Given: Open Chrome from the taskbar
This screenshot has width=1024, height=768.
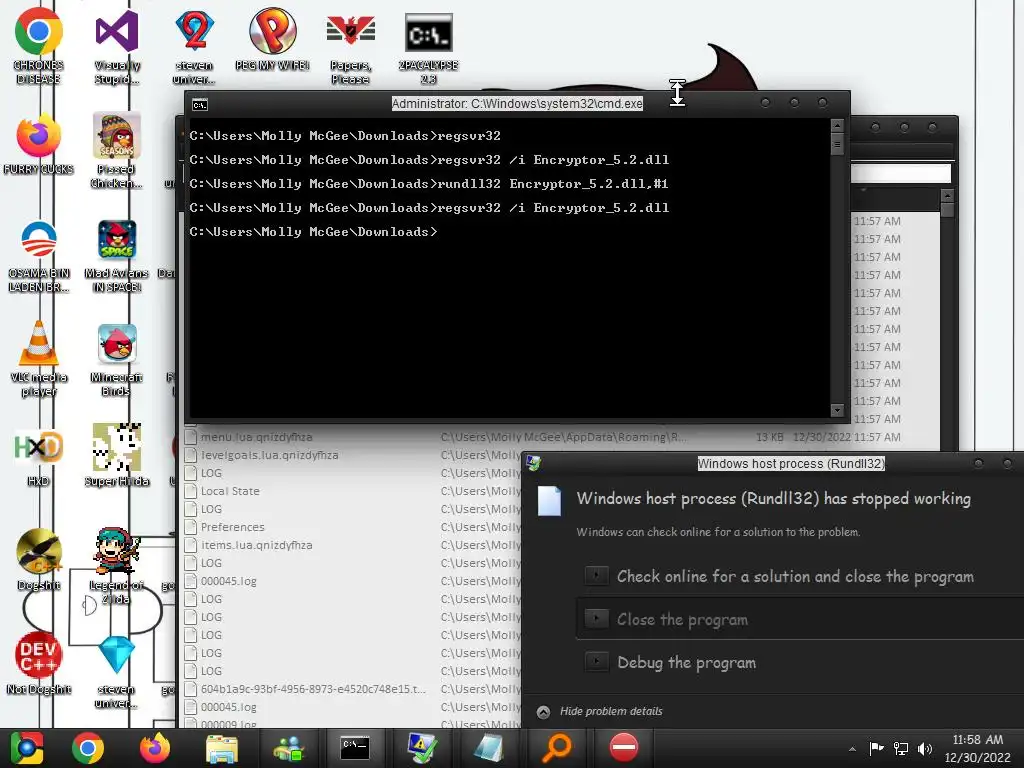Looking at the screenshot, I should click(x=88, y=748).
